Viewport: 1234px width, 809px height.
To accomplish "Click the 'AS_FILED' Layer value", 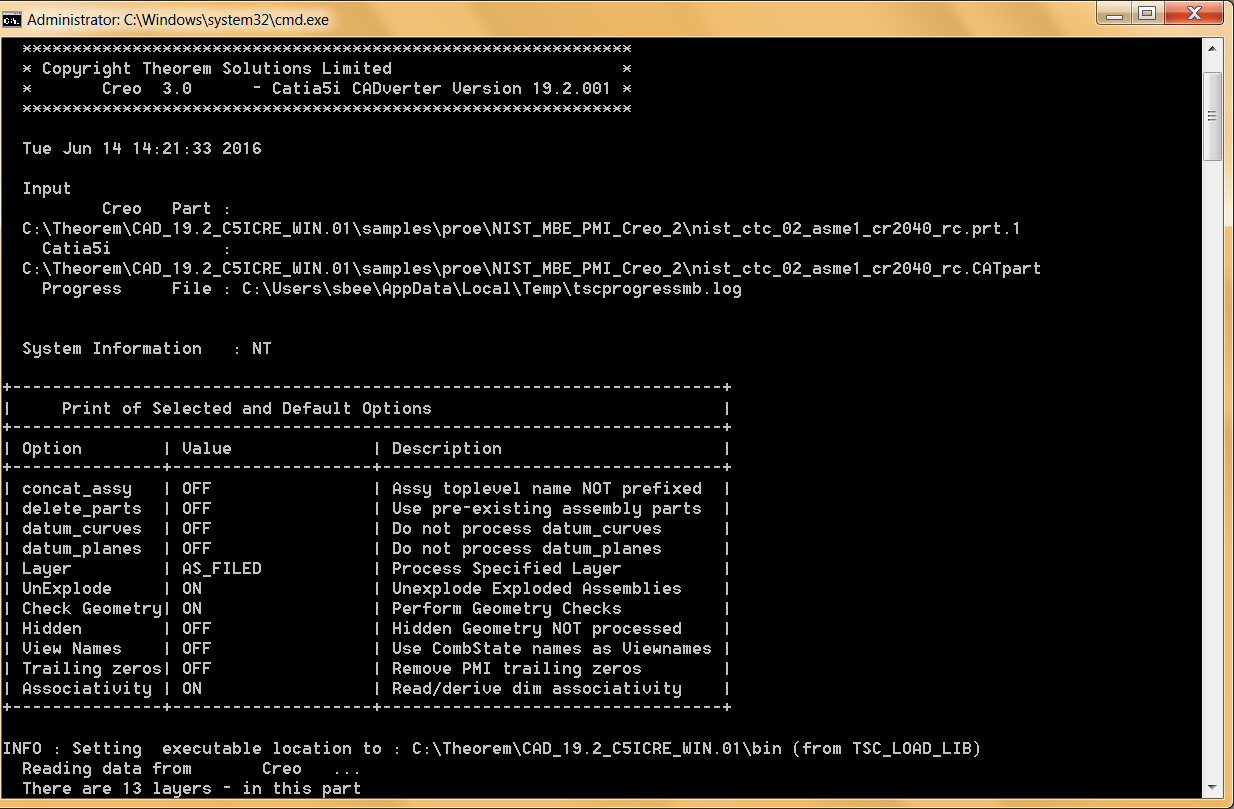I will point(222,568).
